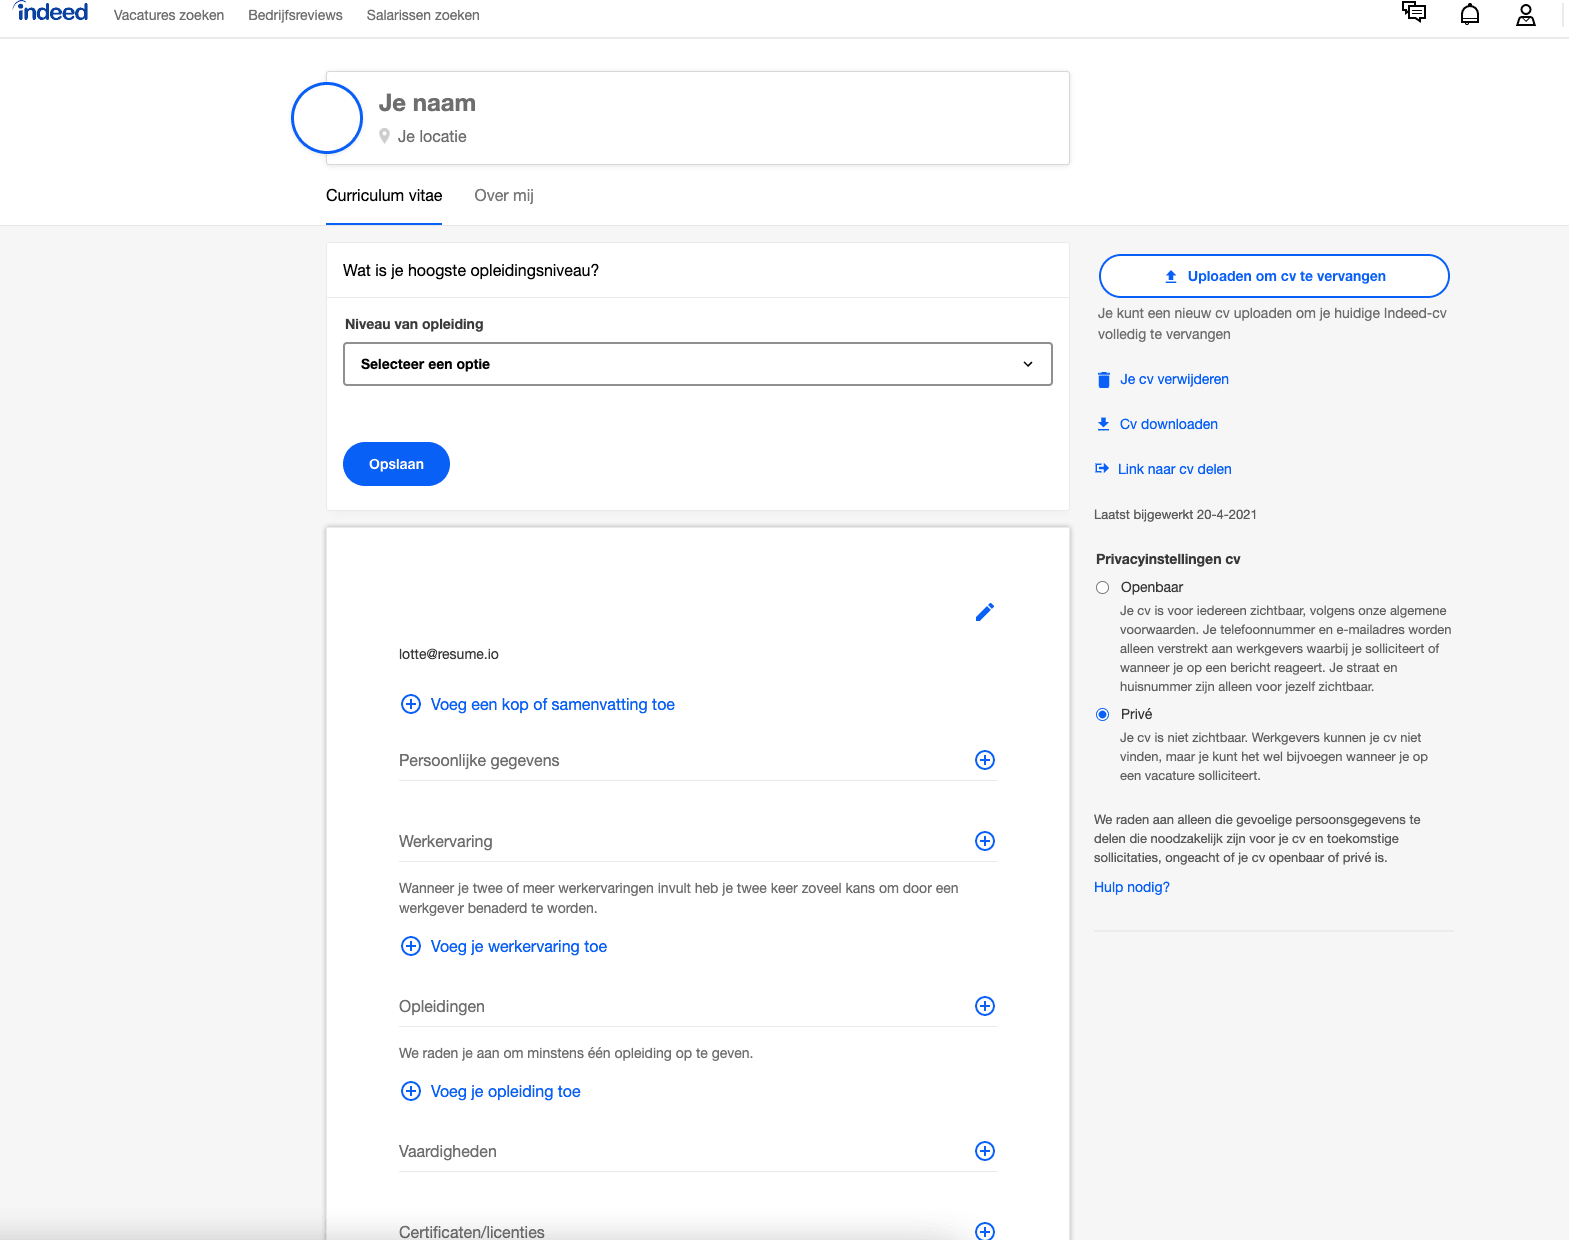Click the lotte@resume.io email text
The image size is (1569, 1240).
(449, 654)
